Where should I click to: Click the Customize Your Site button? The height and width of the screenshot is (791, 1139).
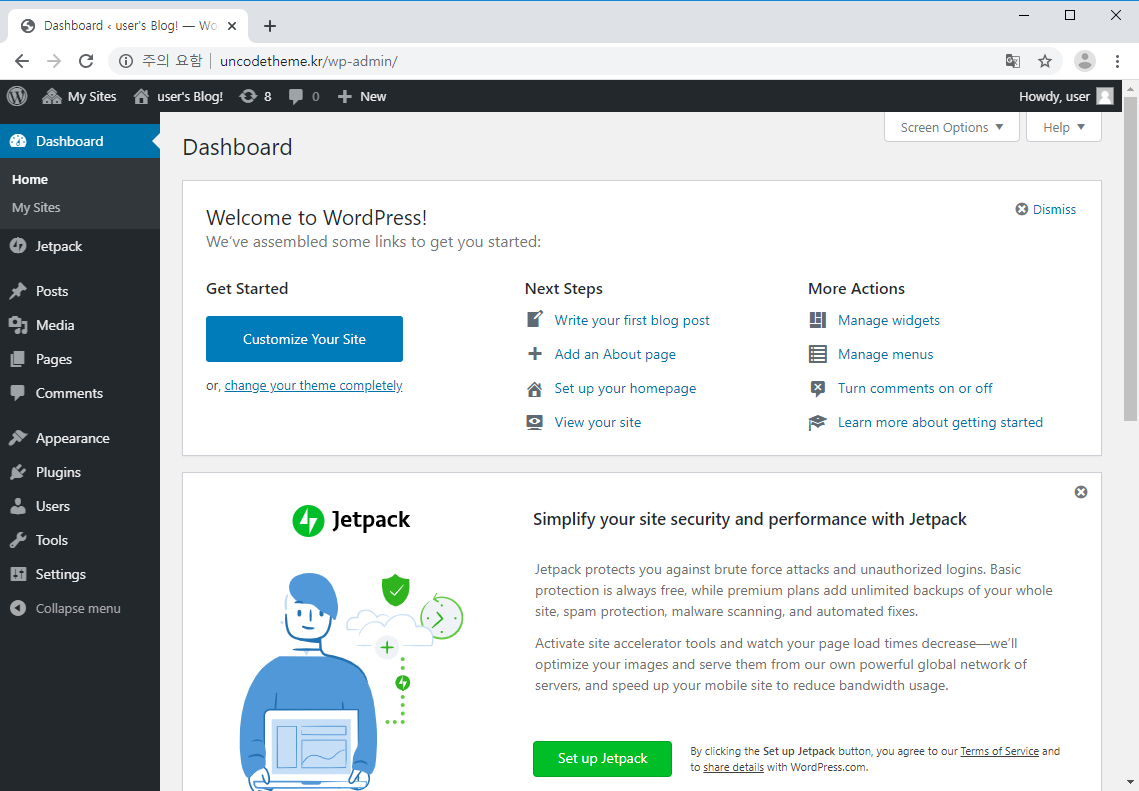[304, 338]
